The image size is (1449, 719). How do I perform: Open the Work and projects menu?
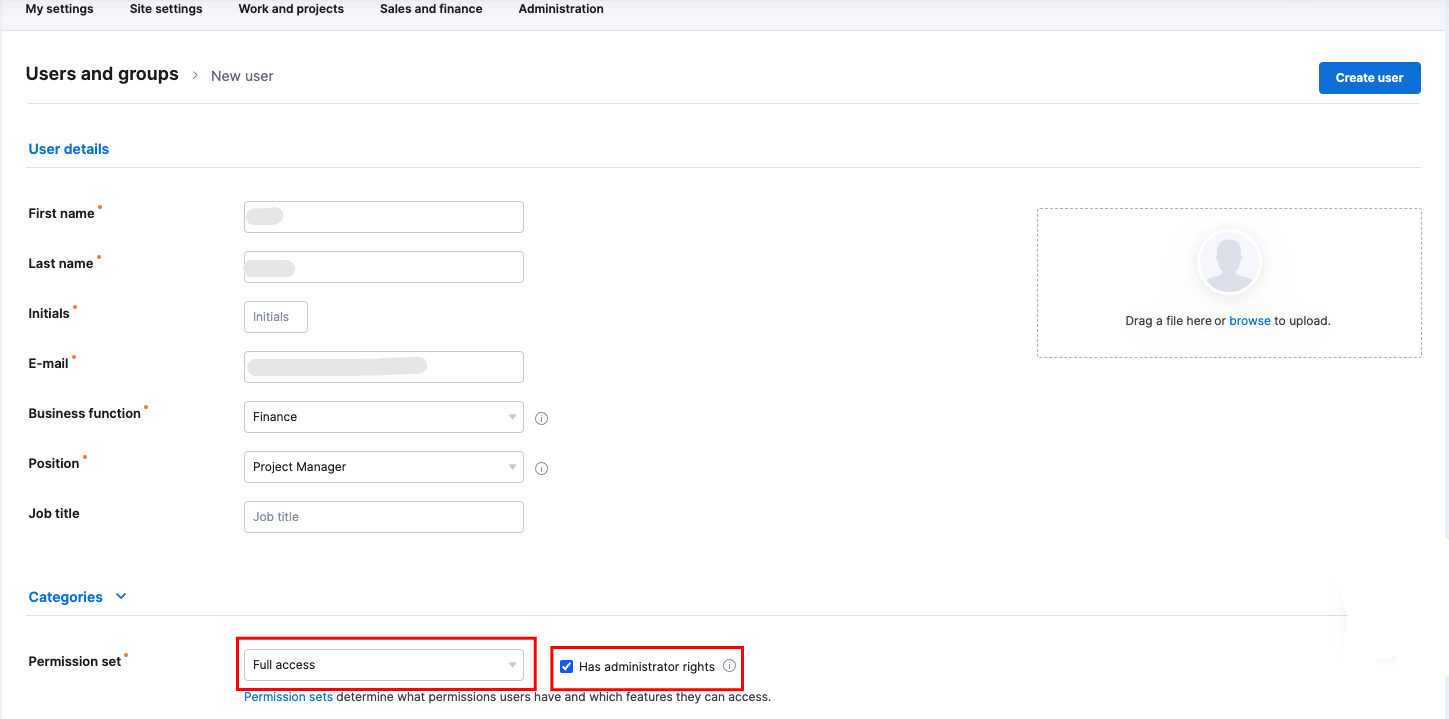[x=290, y=9]
